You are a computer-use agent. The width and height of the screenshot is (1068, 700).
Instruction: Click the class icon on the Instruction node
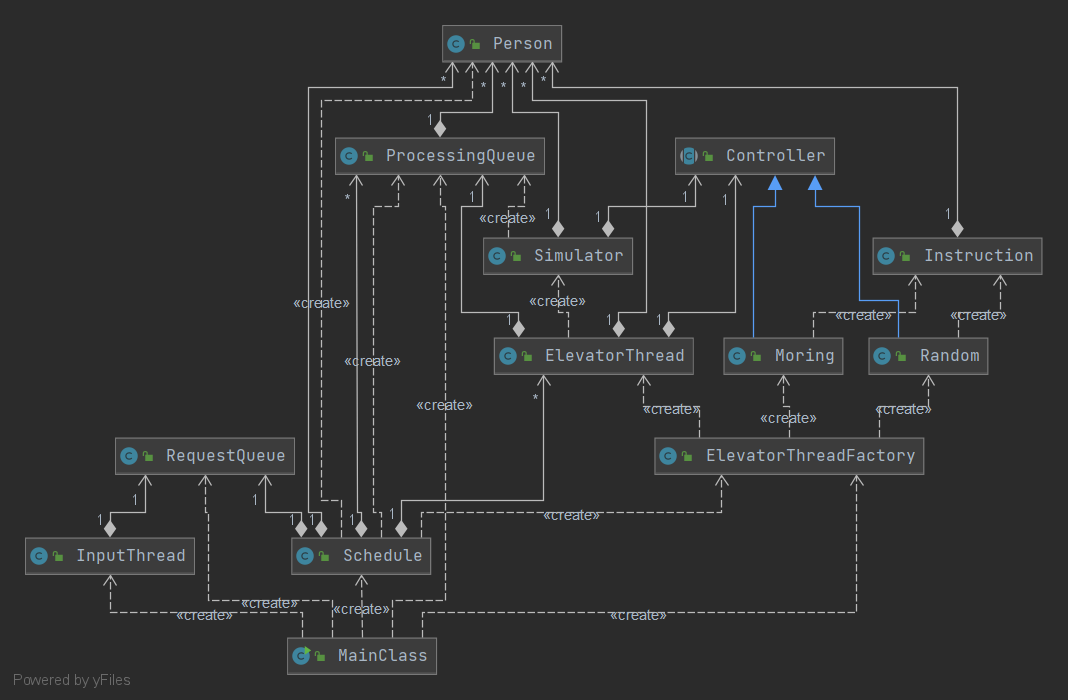tap(886, 256)
